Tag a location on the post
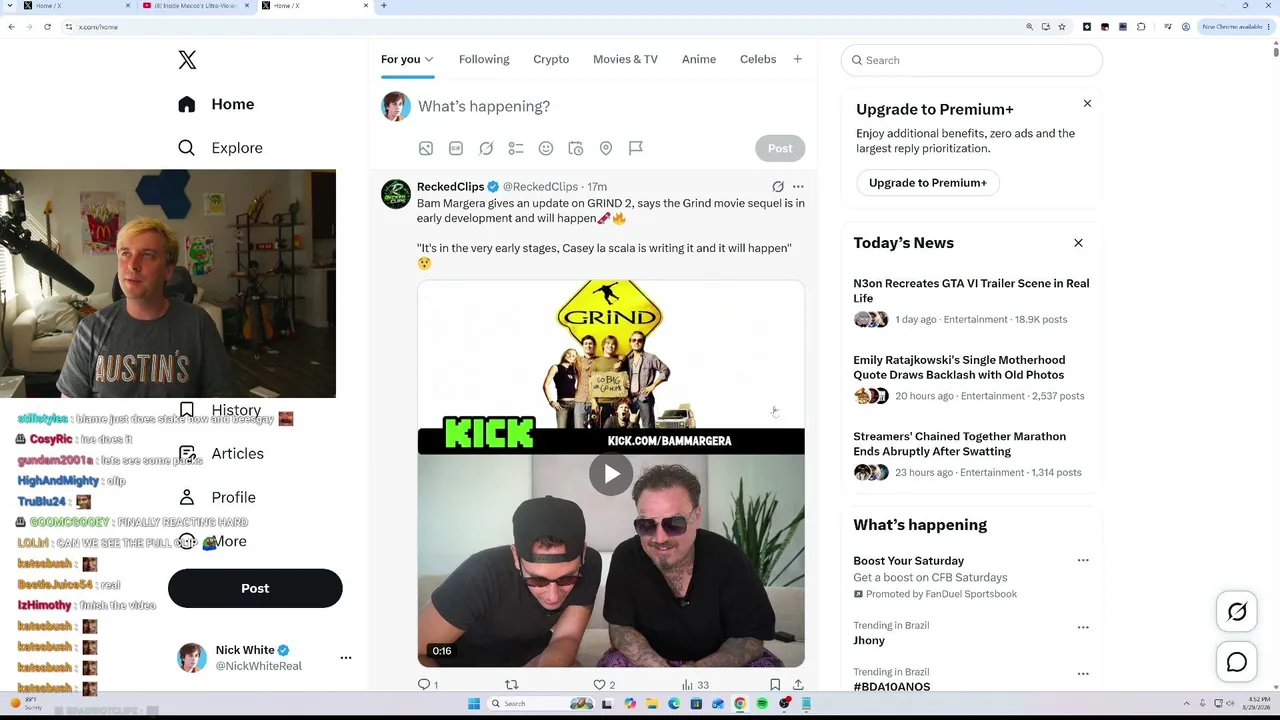 606,148
